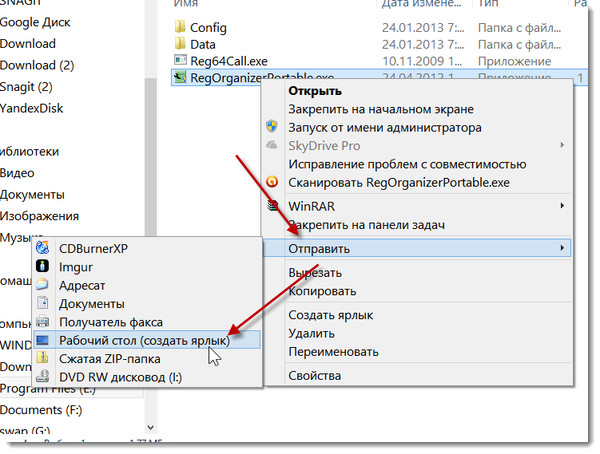This screenshot has height=454, width=600.
Task: Click the sidebar scroll-down arrow
Action: click(150, 428)
